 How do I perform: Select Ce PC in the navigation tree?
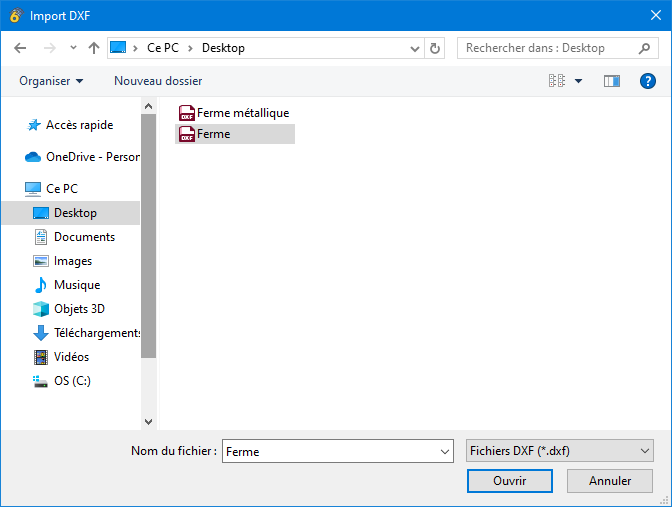(62, 189)
